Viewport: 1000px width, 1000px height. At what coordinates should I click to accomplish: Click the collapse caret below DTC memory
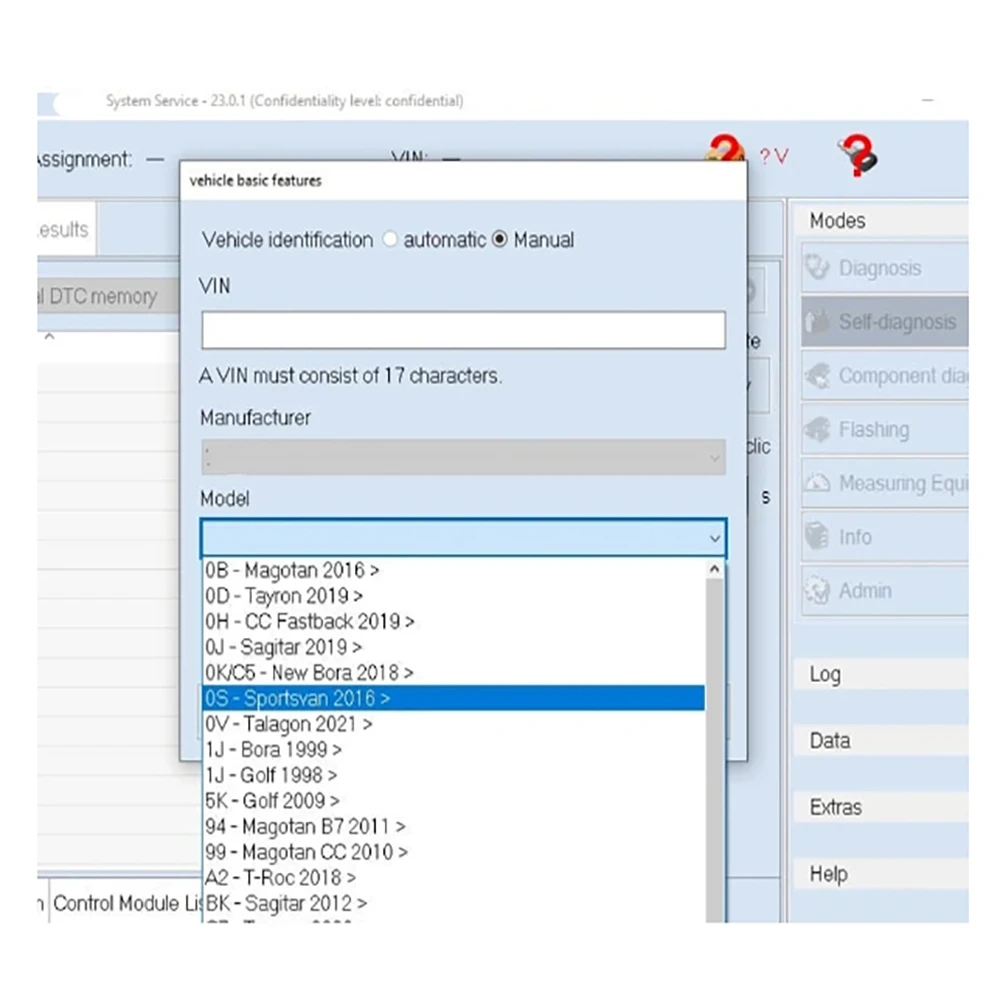coord(50,336)
